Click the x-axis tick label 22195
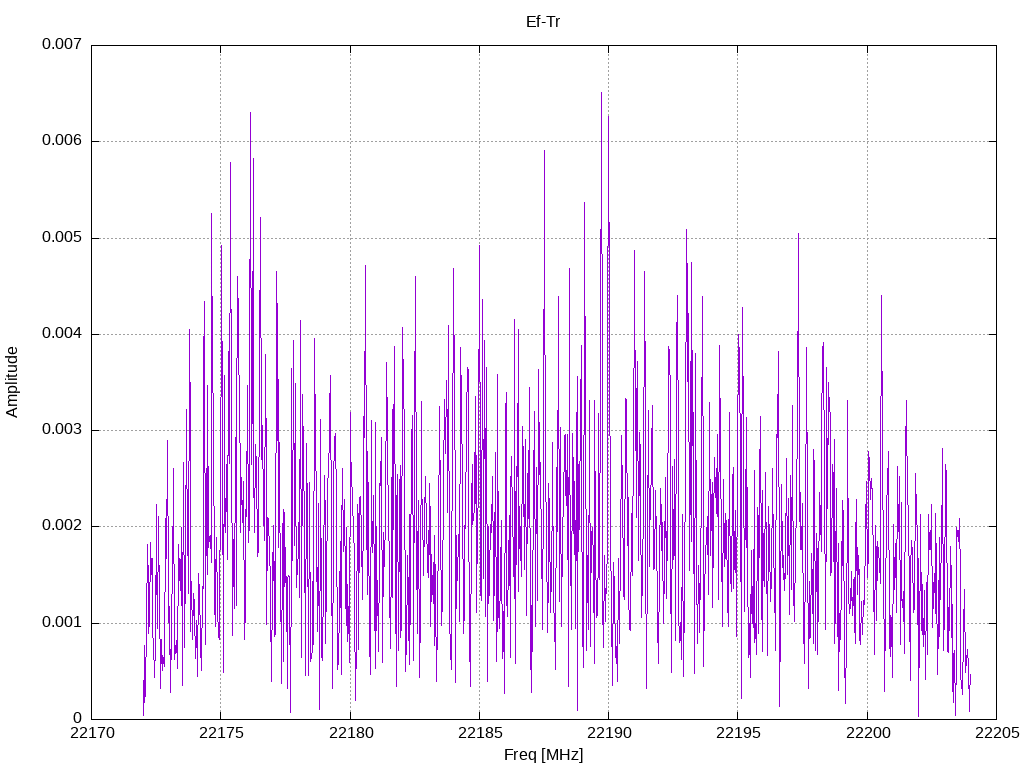Screen dimensions: 1024x768 tap(739, 733)
